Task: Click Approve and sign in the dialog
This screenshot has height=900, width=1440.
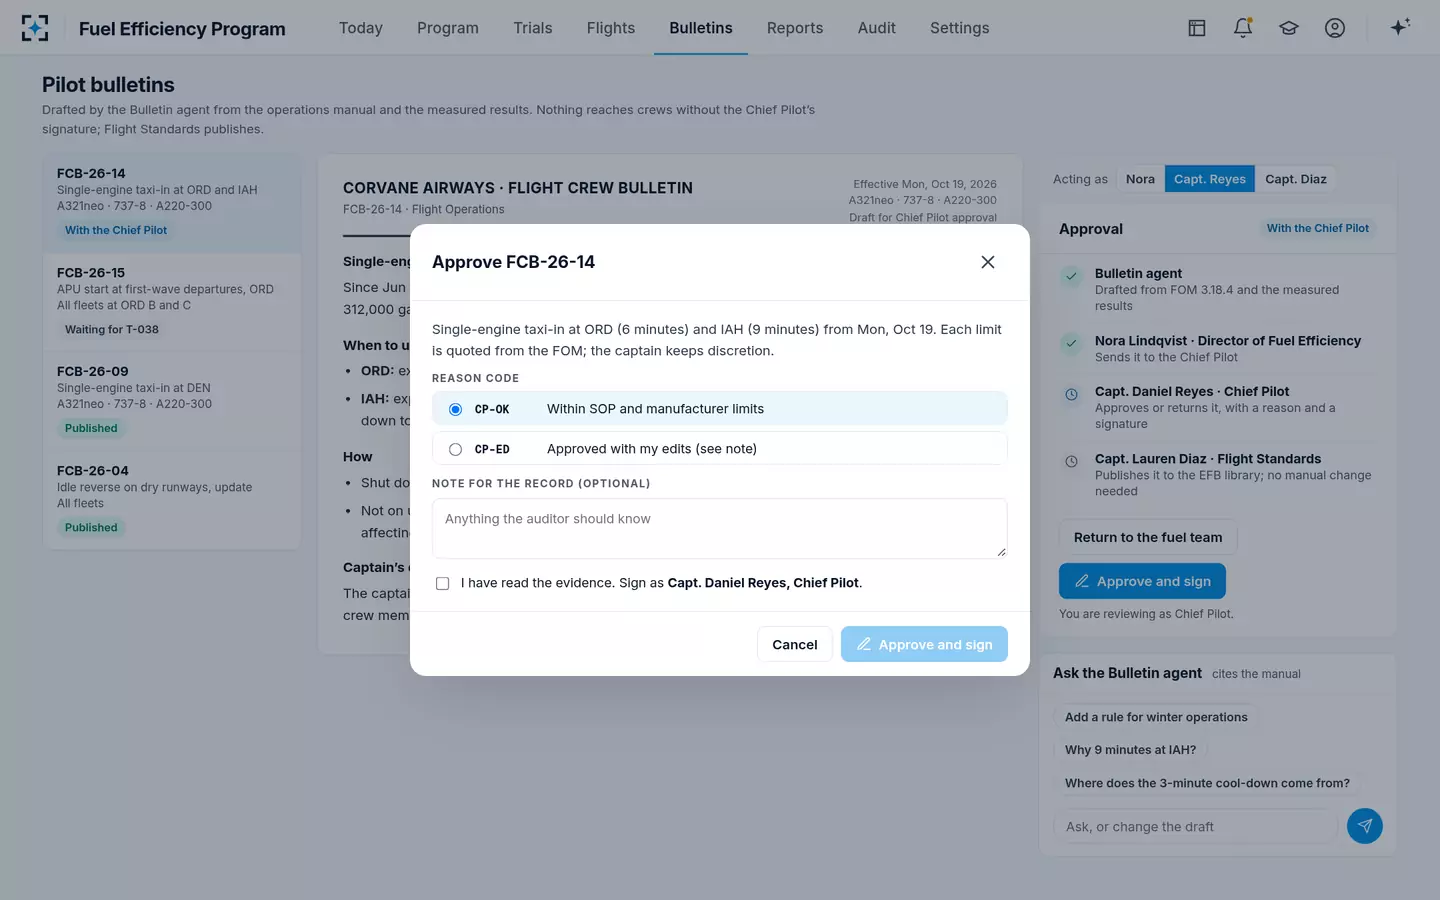Action: (924, 645)
